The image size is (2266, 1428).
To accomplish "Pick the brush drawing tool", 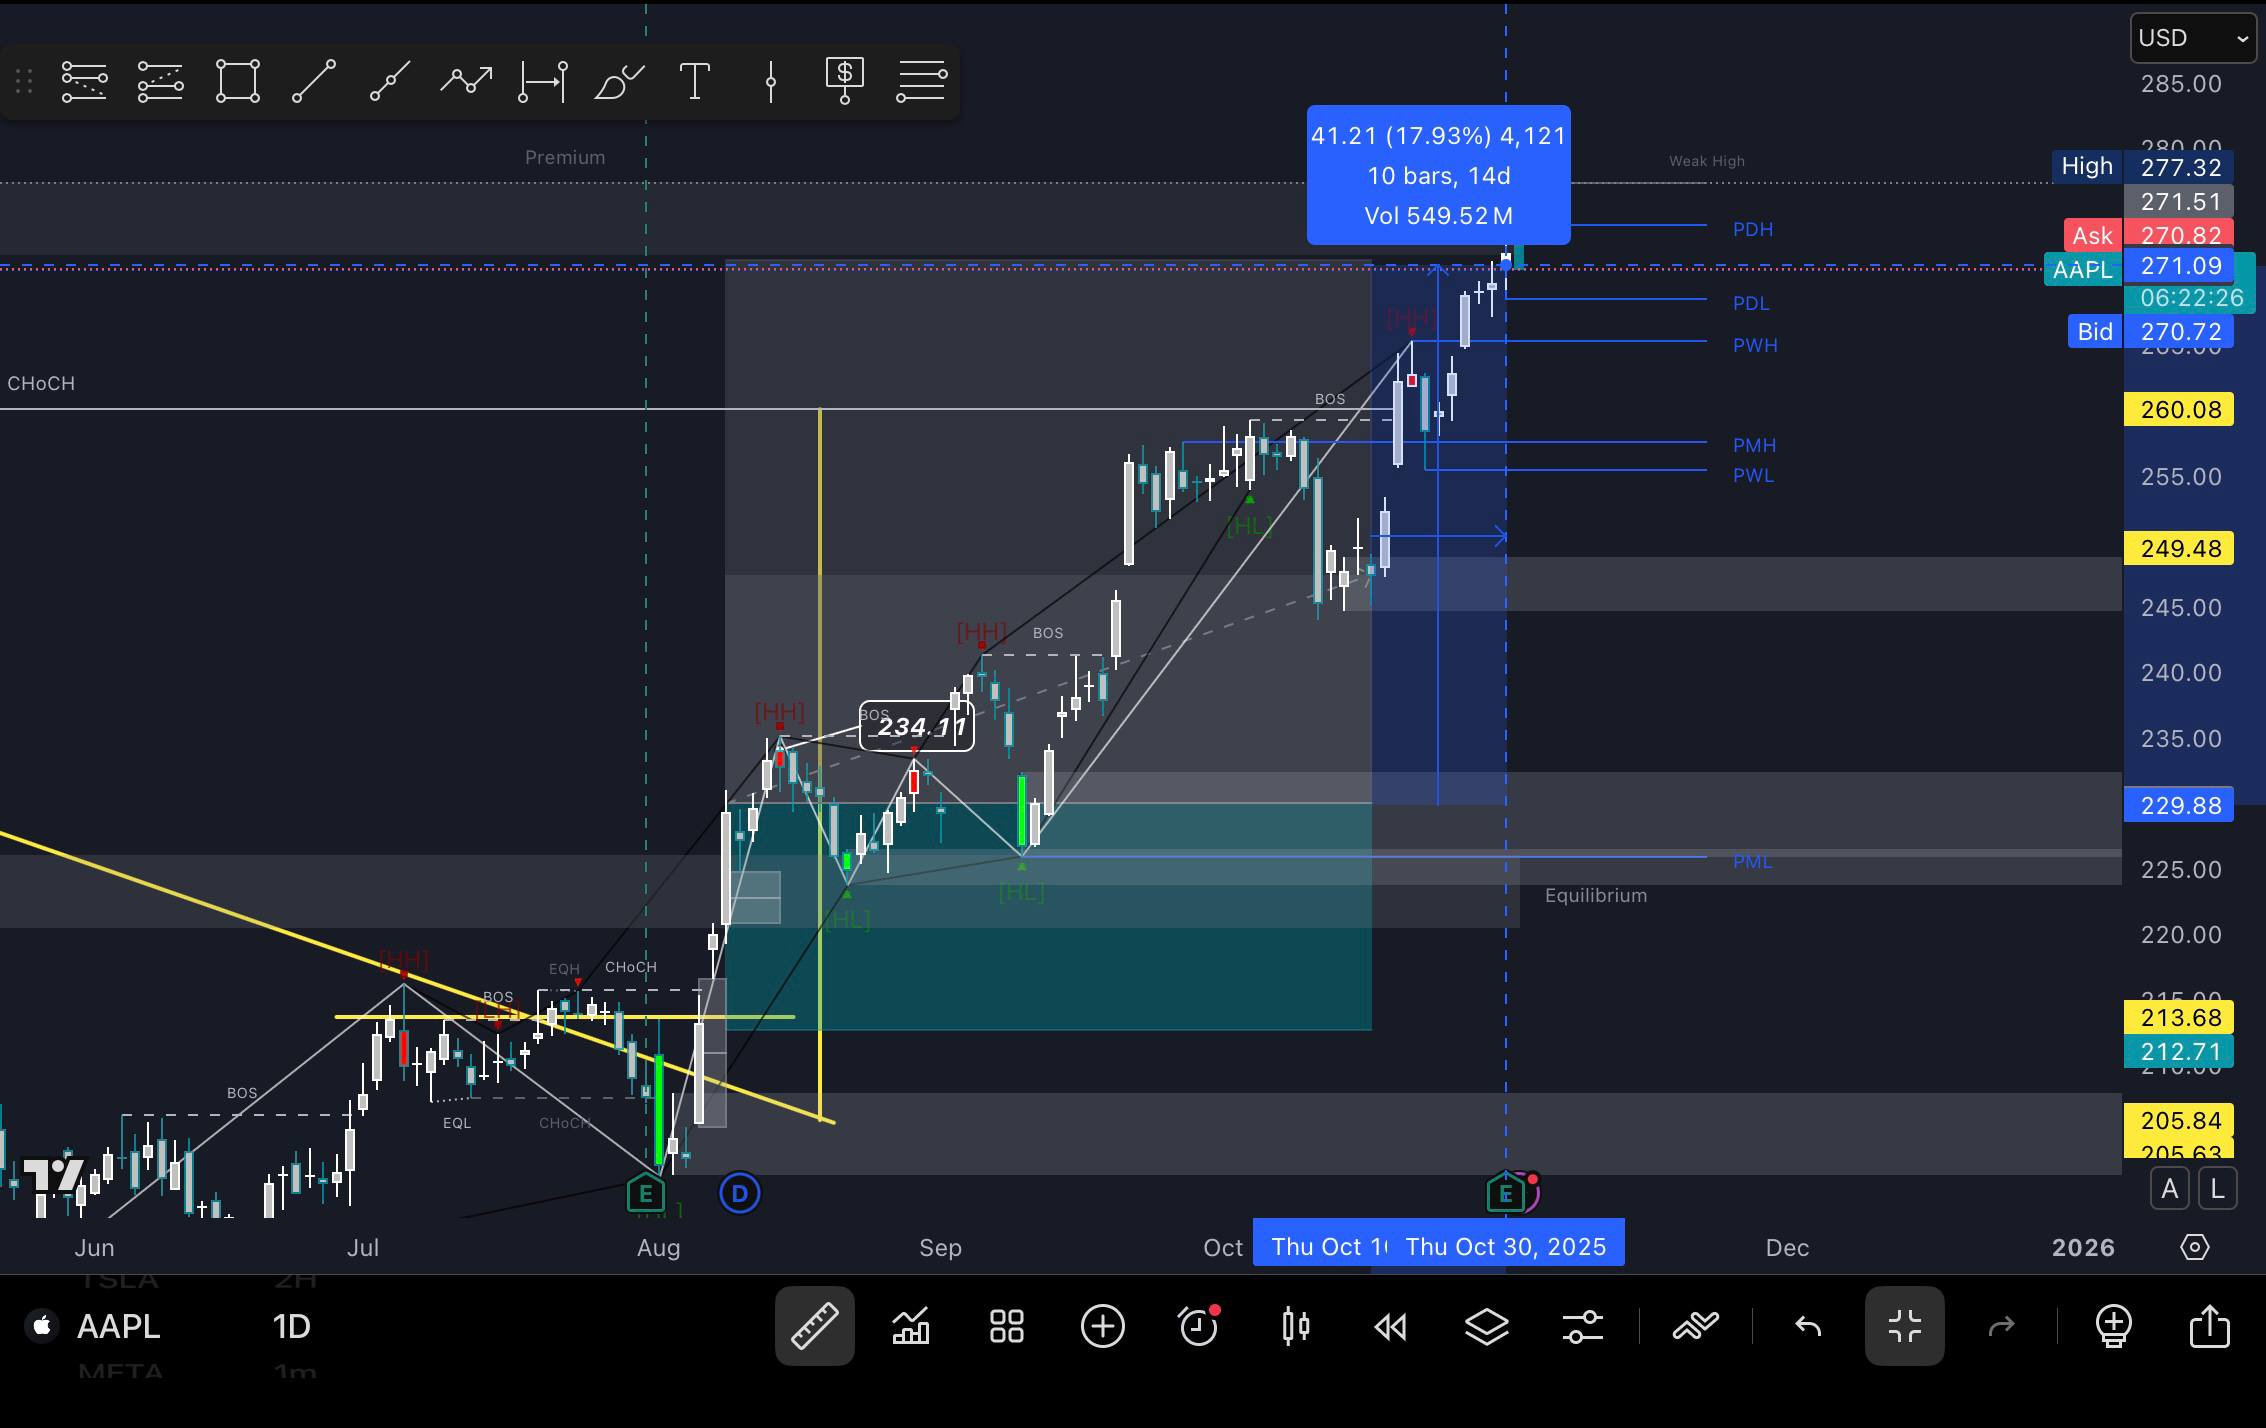I will click(x=618, y=81).
